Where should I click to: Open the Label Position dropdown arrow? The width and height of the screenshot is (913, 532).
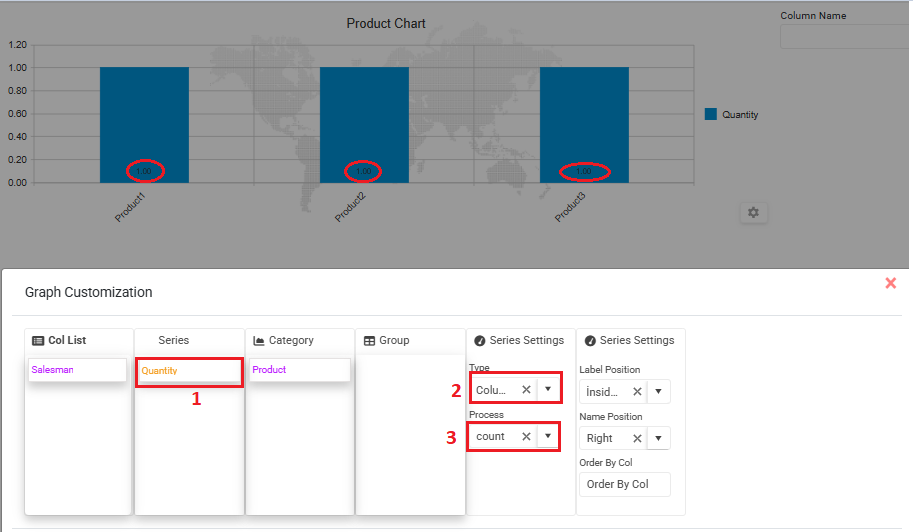tap(659, 391)
